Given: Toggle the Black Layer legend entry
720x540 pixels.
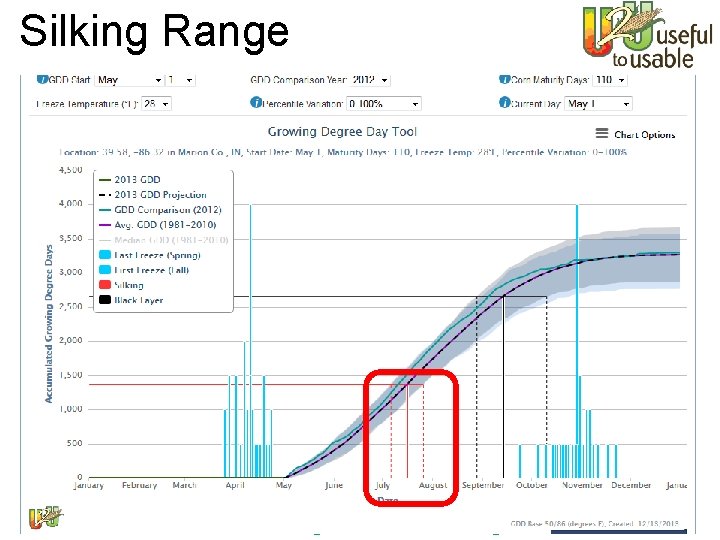Looking at the screenshot, I should click(131, 300).
